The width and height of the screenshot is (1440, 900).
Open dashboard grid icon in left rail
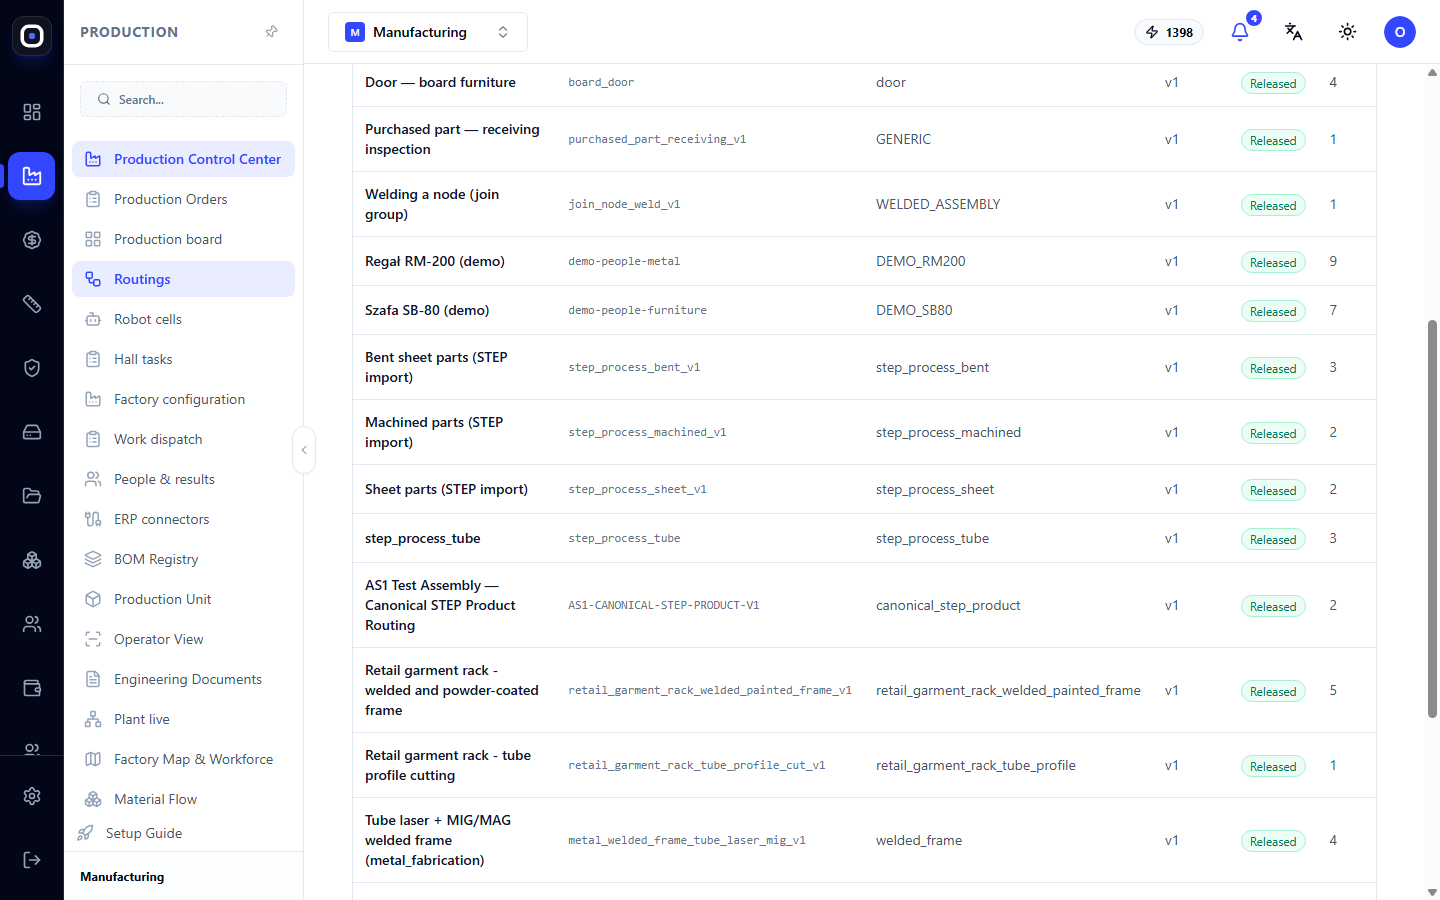point(32,112)
